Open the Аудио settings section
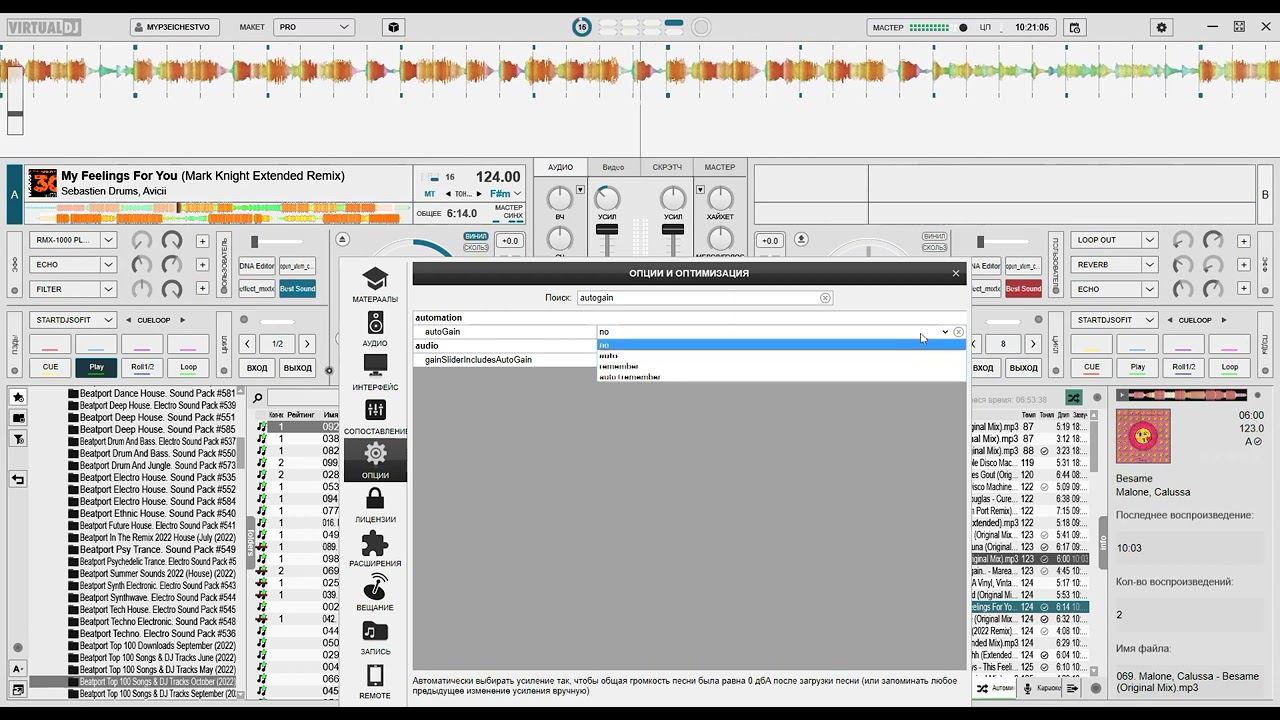1280x720 pixels. pos(375,329)
